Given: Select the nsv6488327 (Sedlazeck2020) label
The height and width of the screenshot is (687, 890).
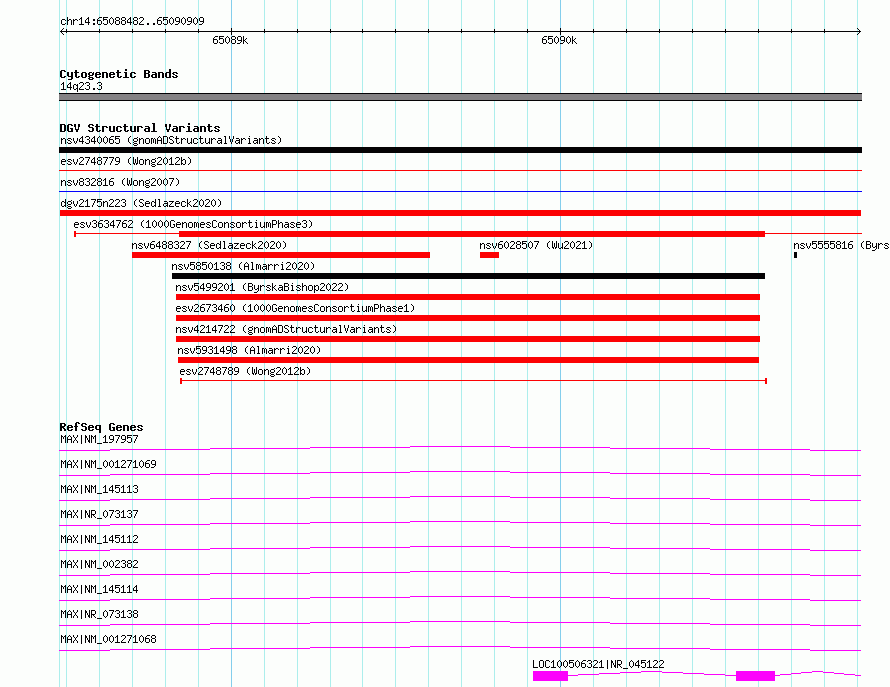Looking at the screenshot, I should pyautogui.click(x=209, y=245).
